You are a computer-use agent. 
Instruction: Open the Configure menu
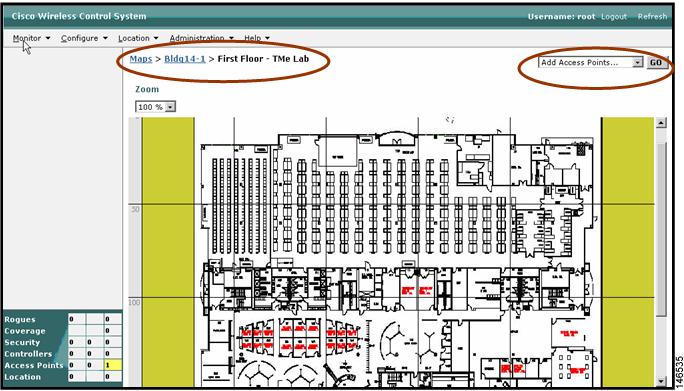click(84, 38)
